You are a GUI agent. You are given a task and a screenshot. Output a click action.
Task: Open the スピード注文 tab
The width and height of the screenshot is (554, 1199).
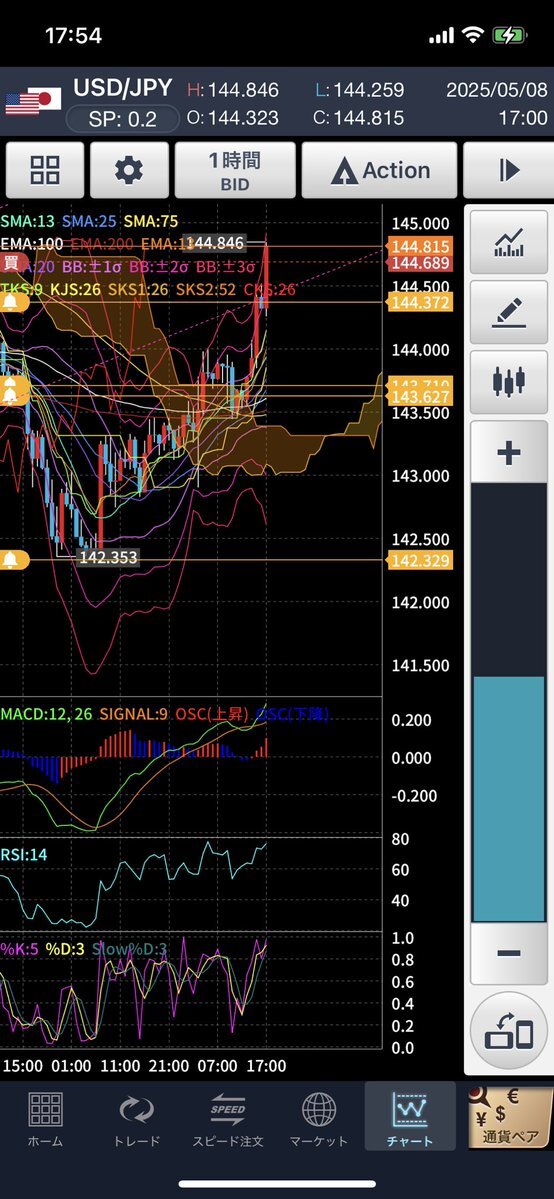pyautogui.click(x=227, y=1119)
